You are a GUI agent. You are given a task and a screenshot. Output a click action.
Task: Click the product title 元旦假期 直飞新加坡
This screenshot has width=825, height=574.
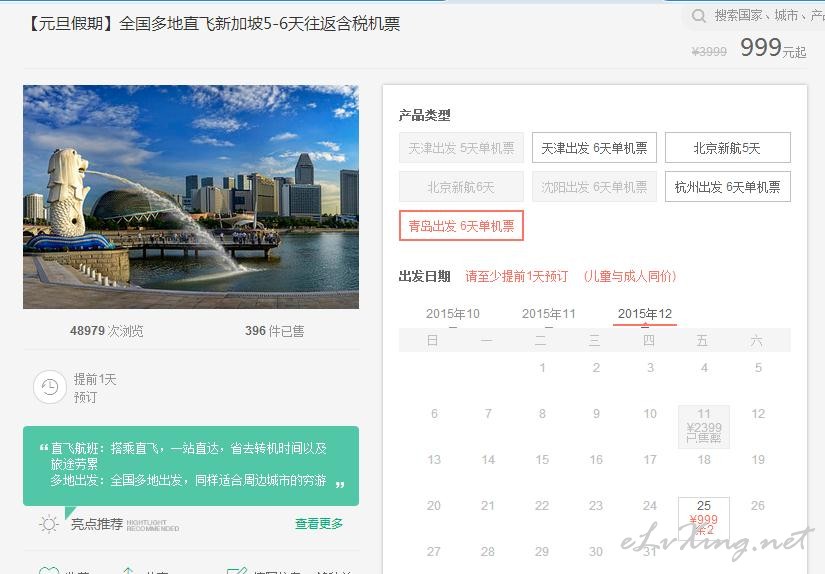pos(213,24)
